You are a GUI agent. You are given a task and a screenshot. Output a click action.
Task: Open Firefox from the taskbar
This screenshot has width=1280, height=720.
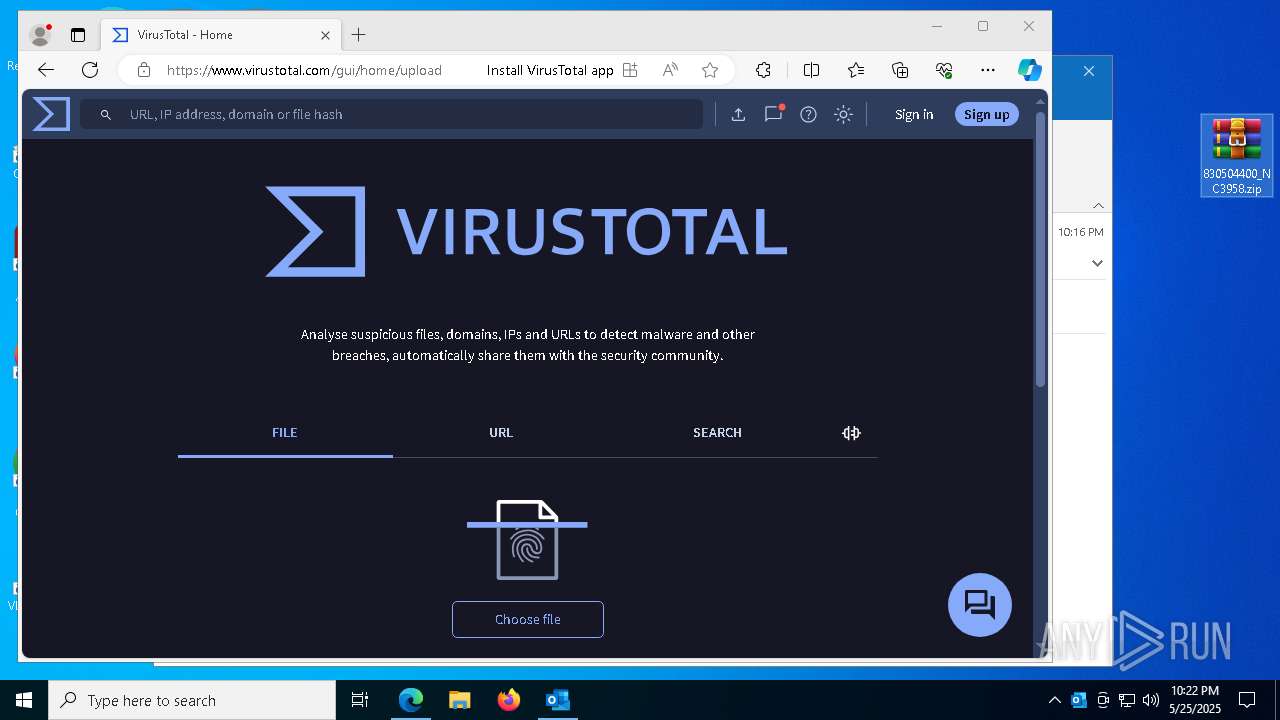pyautogui.click(x=508, y=700)
